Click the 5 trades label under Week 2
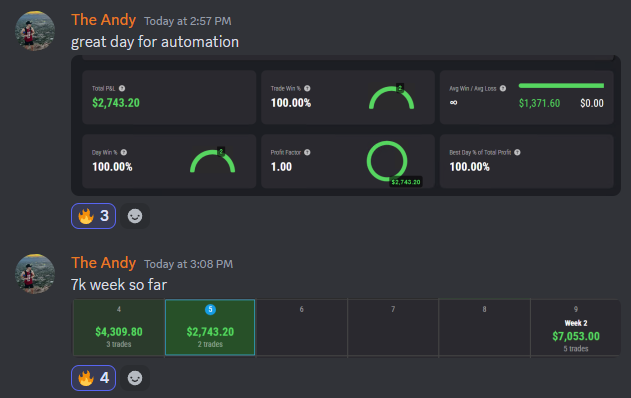Viewport: 631px width, 398px height. click(576, 349)
